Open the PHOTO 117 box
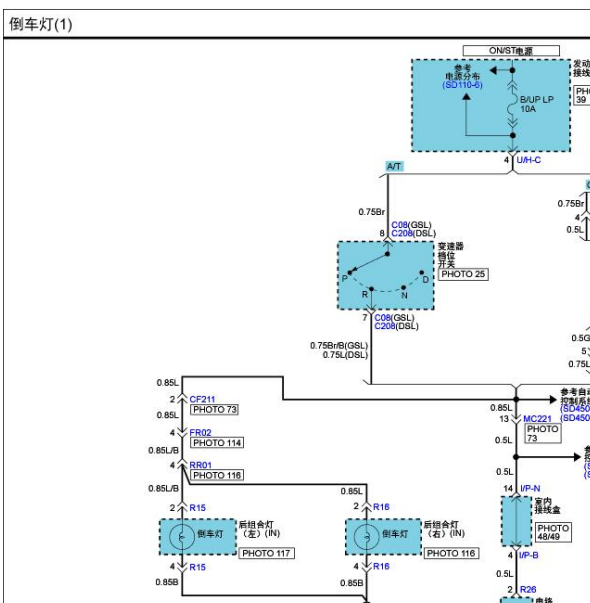The height and width of the screenshot is (603, 590). click(266, 553)
